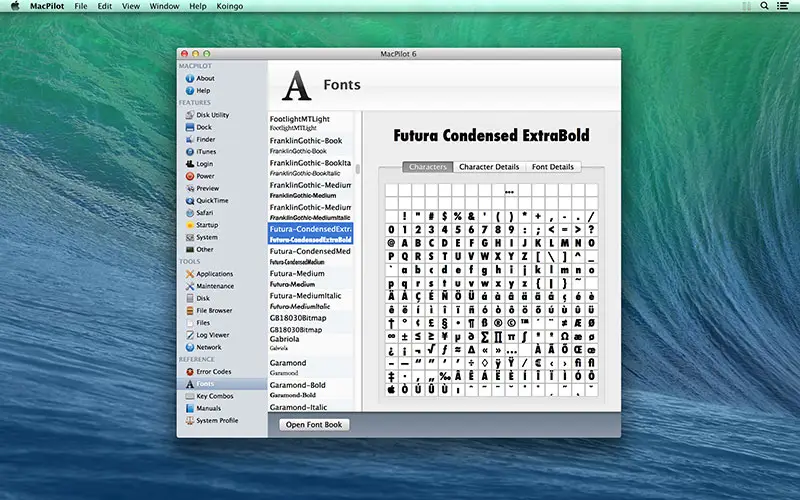Select the Login icon
Viewport: 800px width, 500px height.
point(190,164)
